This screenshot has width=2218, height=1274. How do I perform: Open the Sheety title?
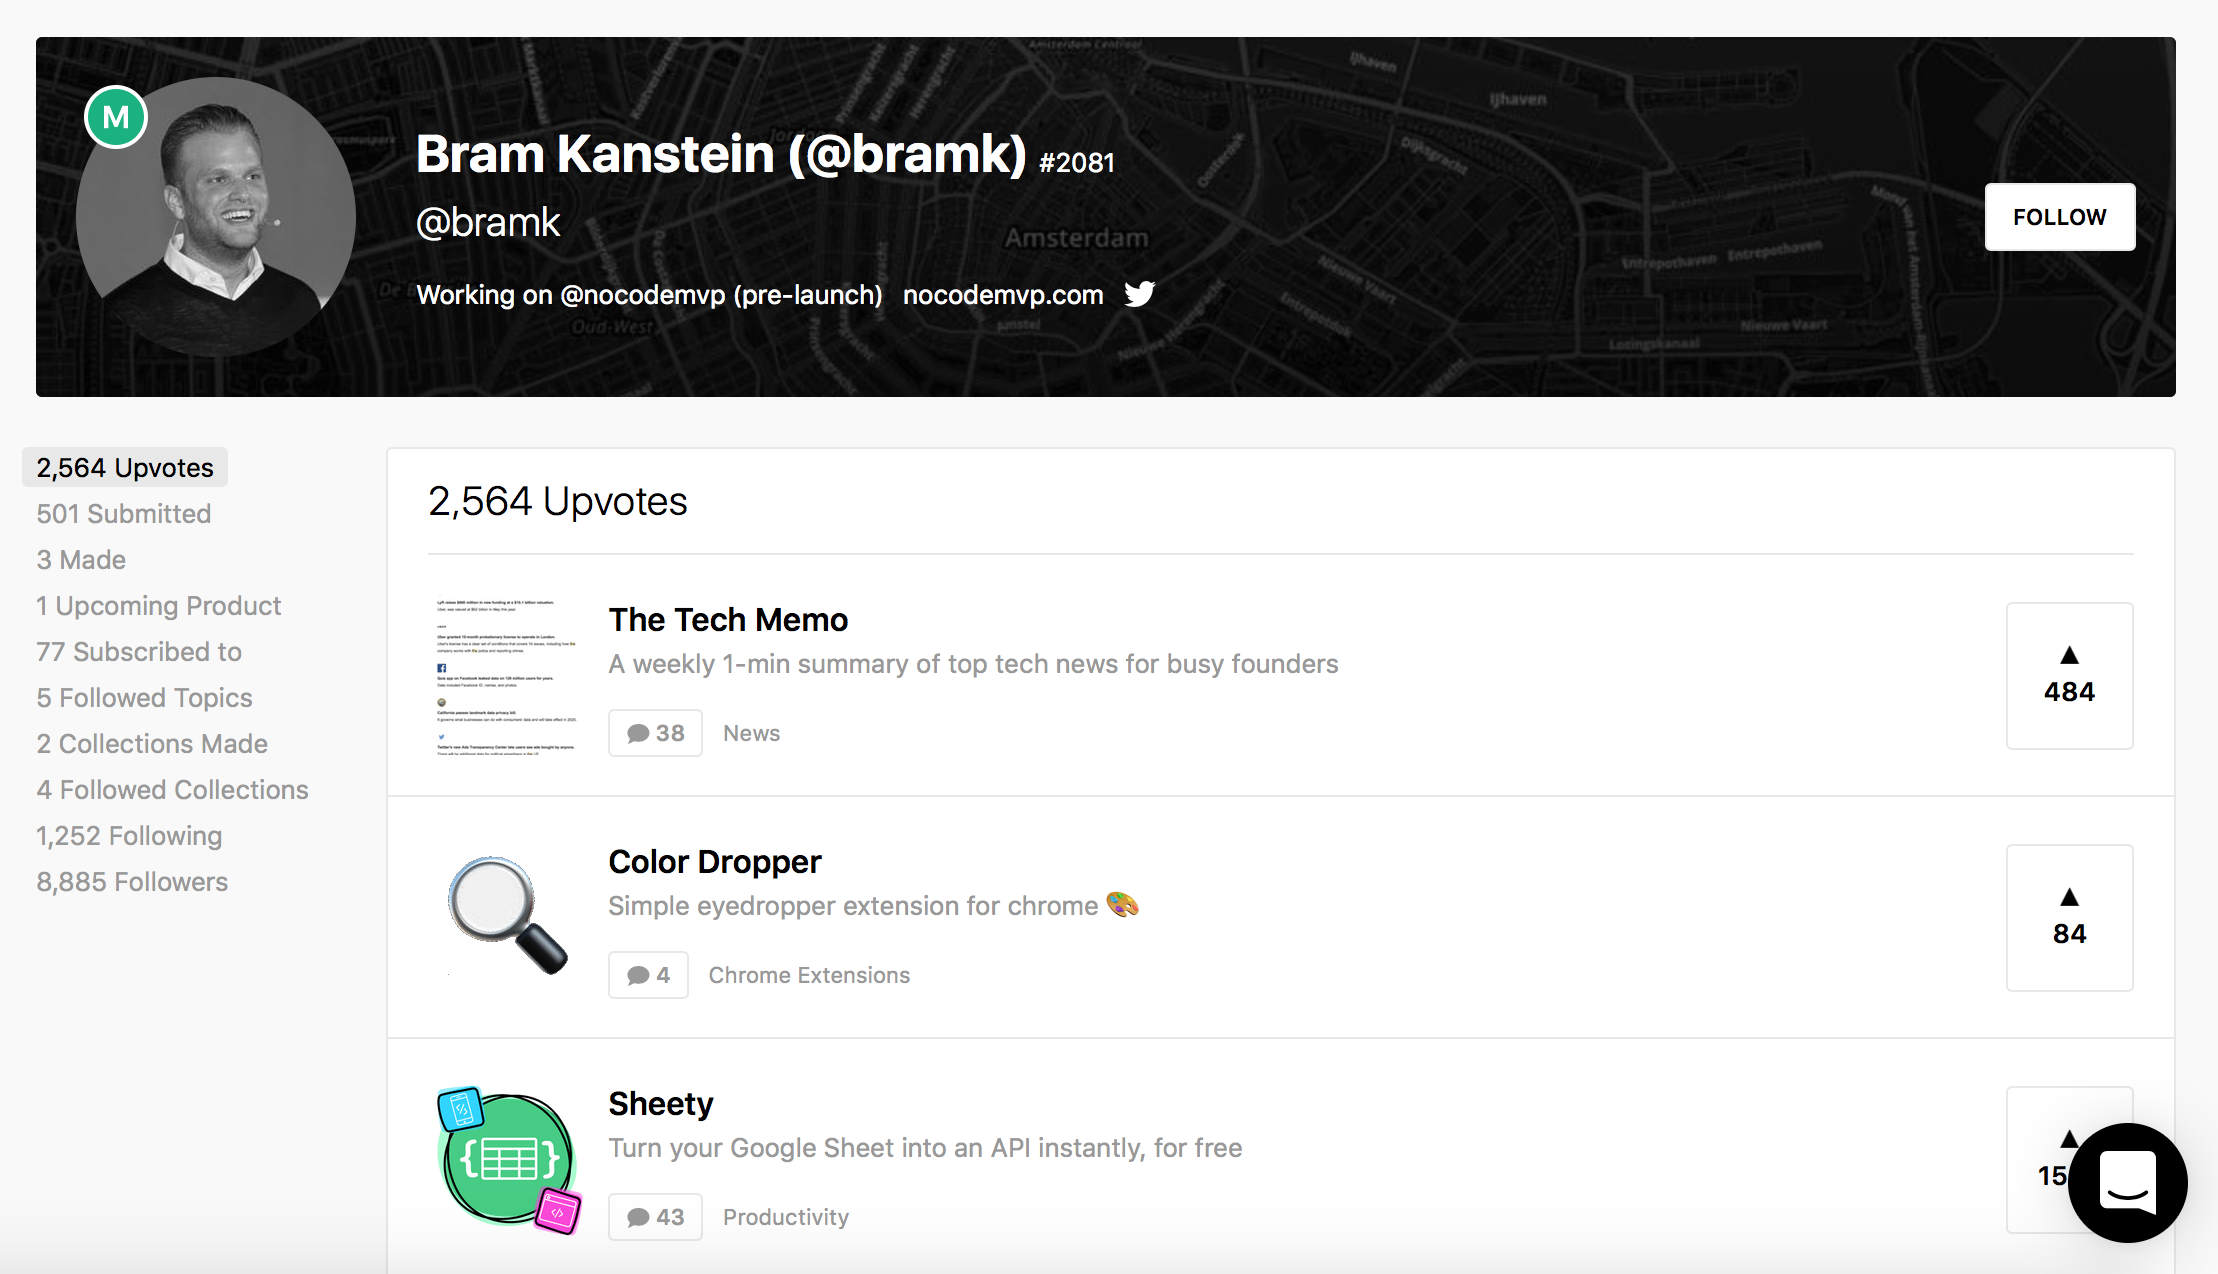[x=661, y=1104]
